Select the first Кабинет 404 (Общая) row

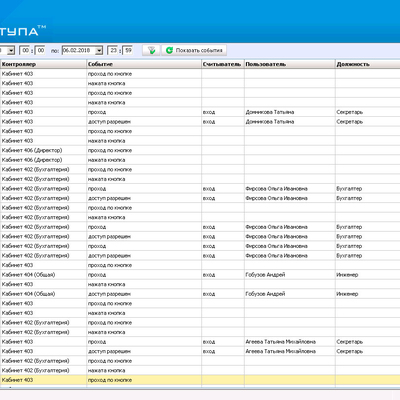pyautogui.click(x=200, y=275)
